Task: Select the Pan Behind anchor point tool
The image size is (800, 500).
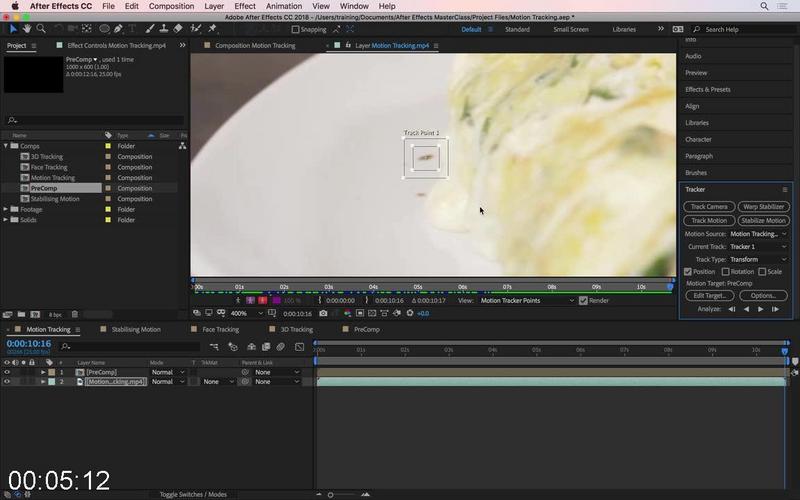Action: click(x=87, y=29)
